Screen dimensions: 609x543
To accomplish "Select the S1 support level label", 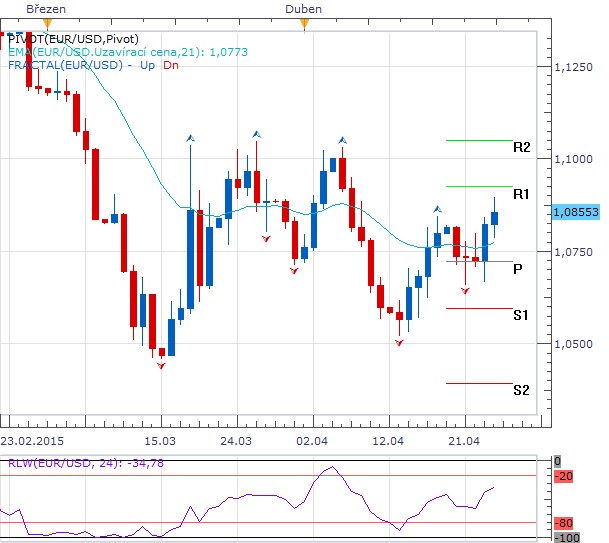I will (x=521, y=315).
